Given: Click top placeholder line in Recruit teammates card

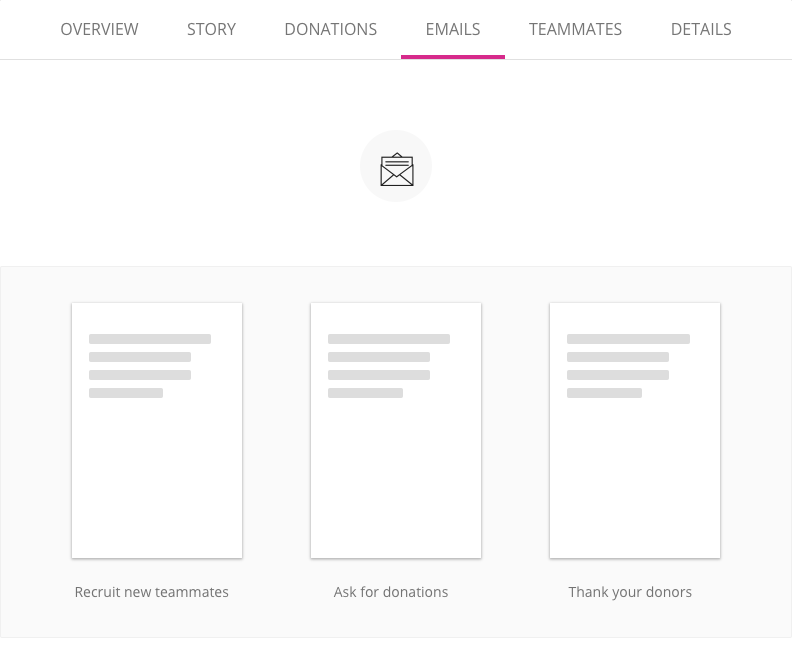Looking at the screenshot, I should click(150, 339).
